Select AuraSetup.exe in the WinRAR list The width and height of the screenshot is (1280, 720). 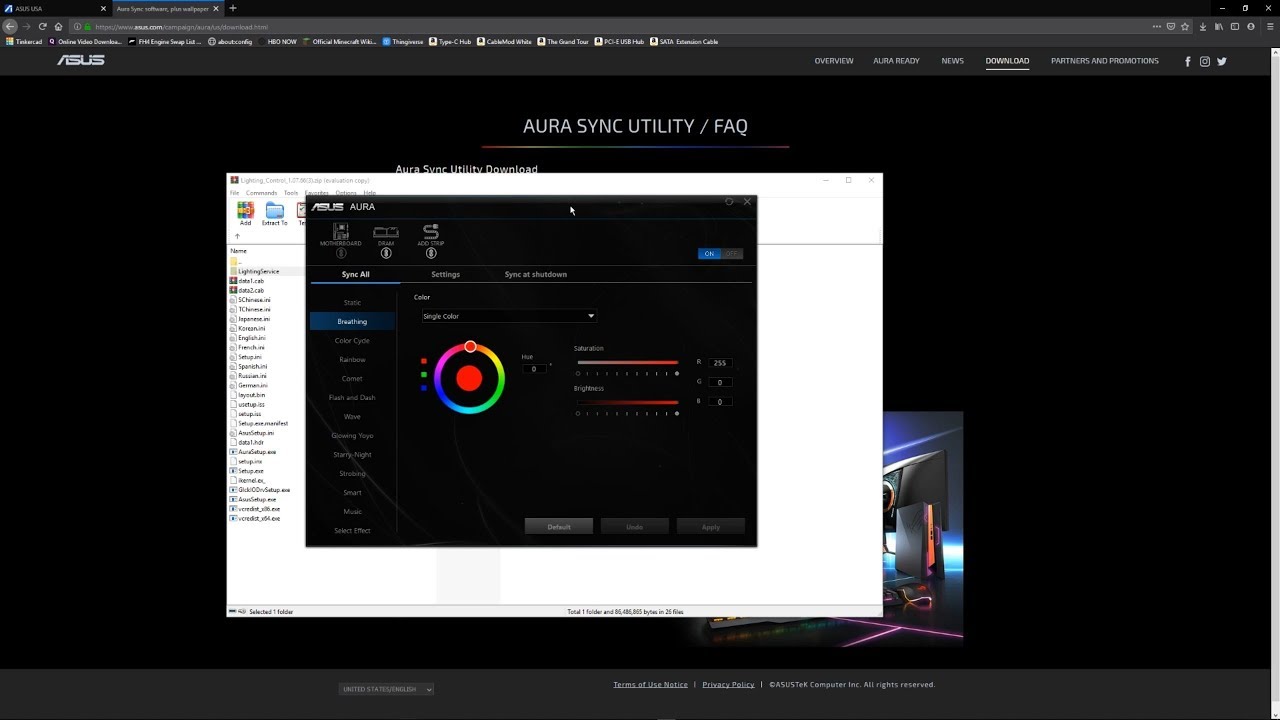coord(253,452)
